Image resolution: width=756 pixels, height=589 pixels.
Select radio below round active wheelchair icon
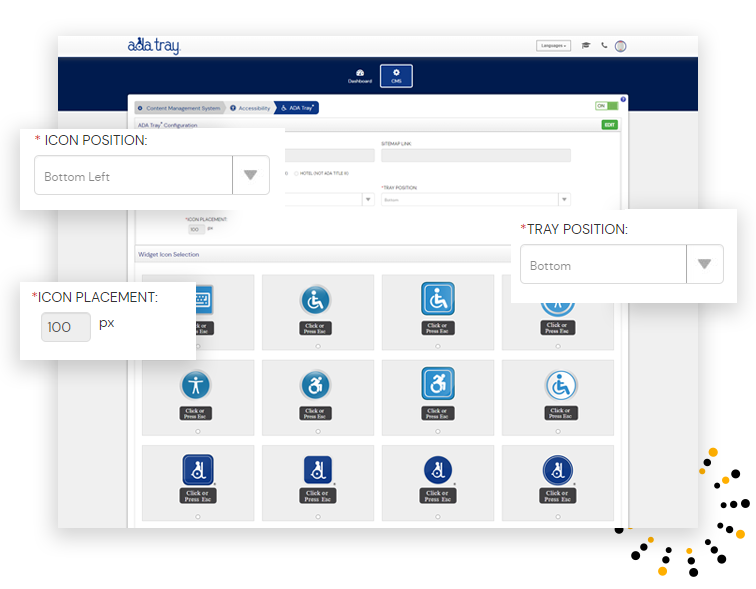click(x=318, y=431)
